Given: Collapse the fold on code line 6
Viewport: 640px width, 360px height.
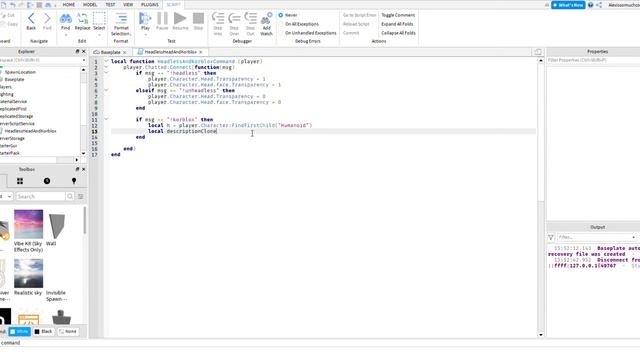Looking at the screenshot, I should (106, 90).
